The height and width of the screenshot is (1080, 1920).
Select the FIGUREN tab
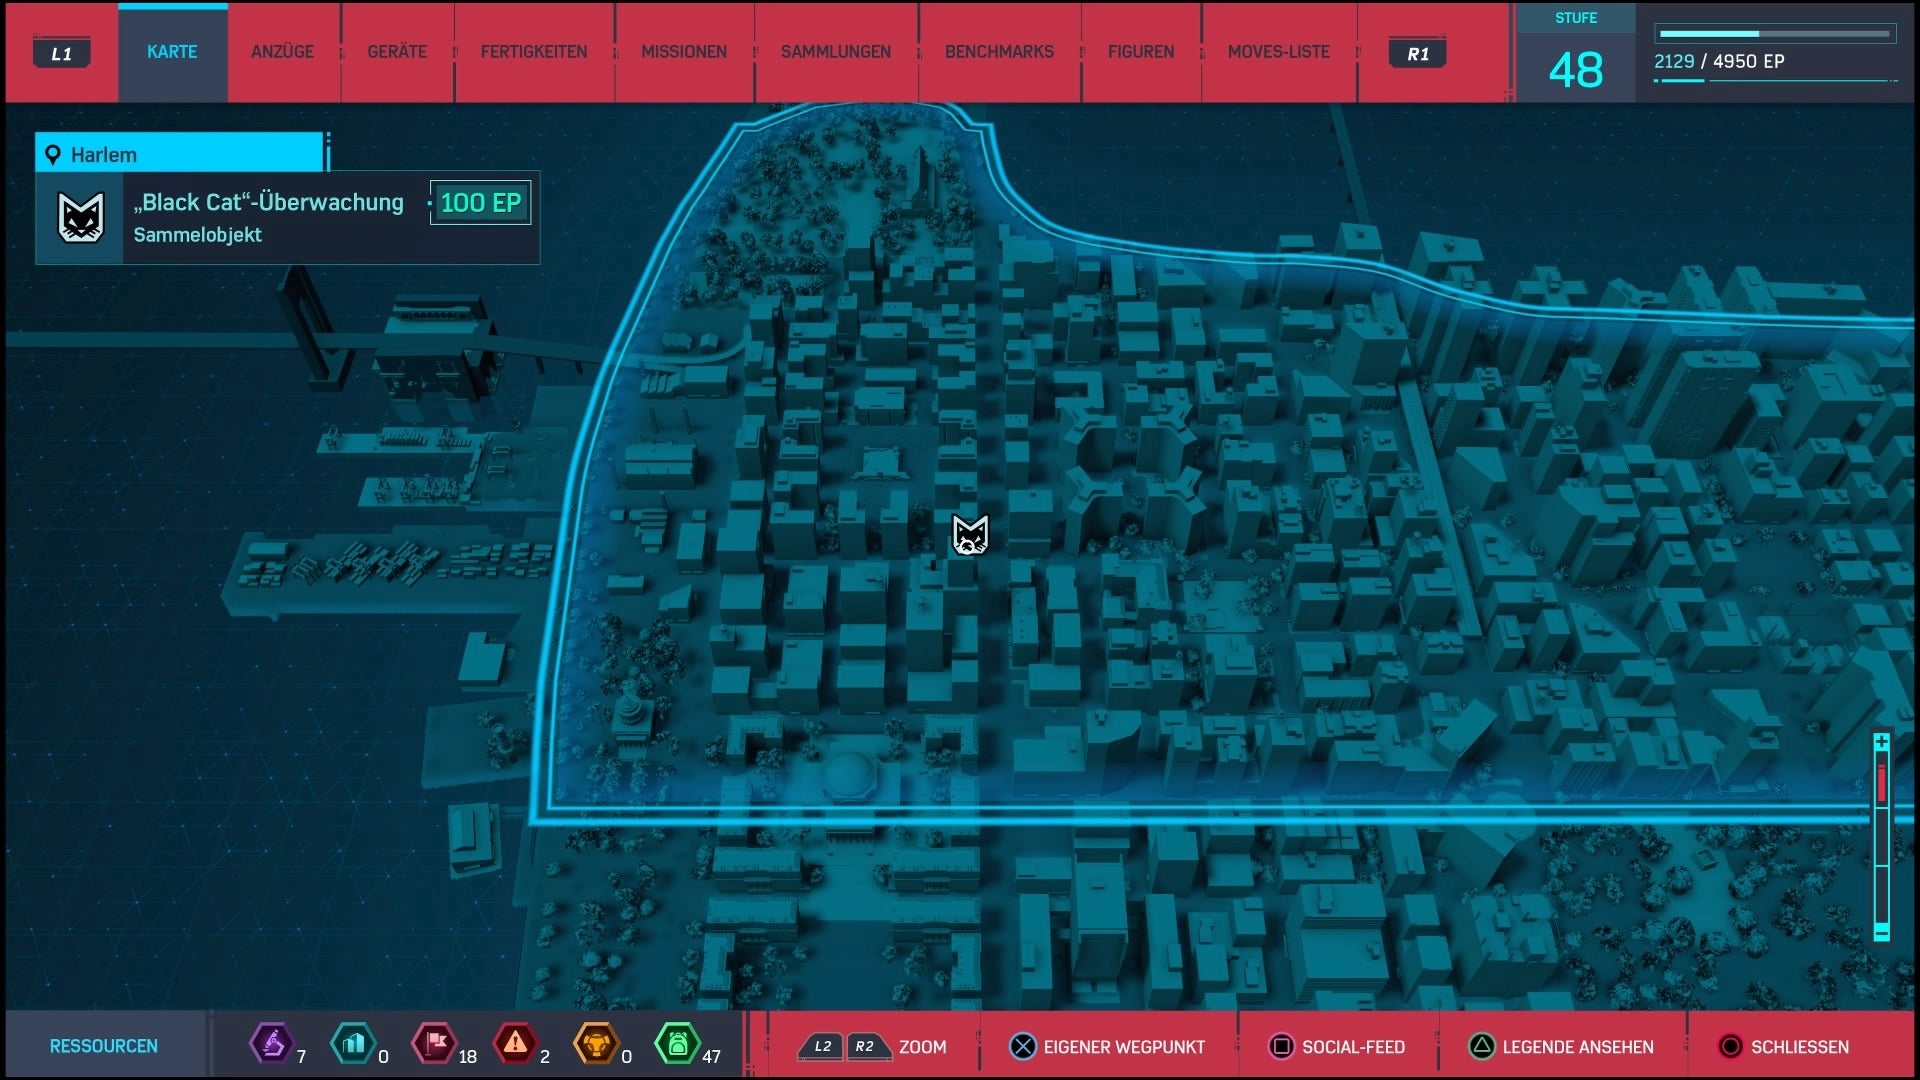[1141, 52]
